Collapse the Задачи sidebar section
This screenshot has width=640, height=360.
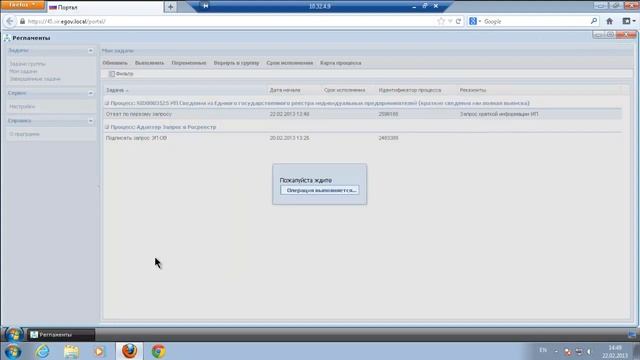91,51
